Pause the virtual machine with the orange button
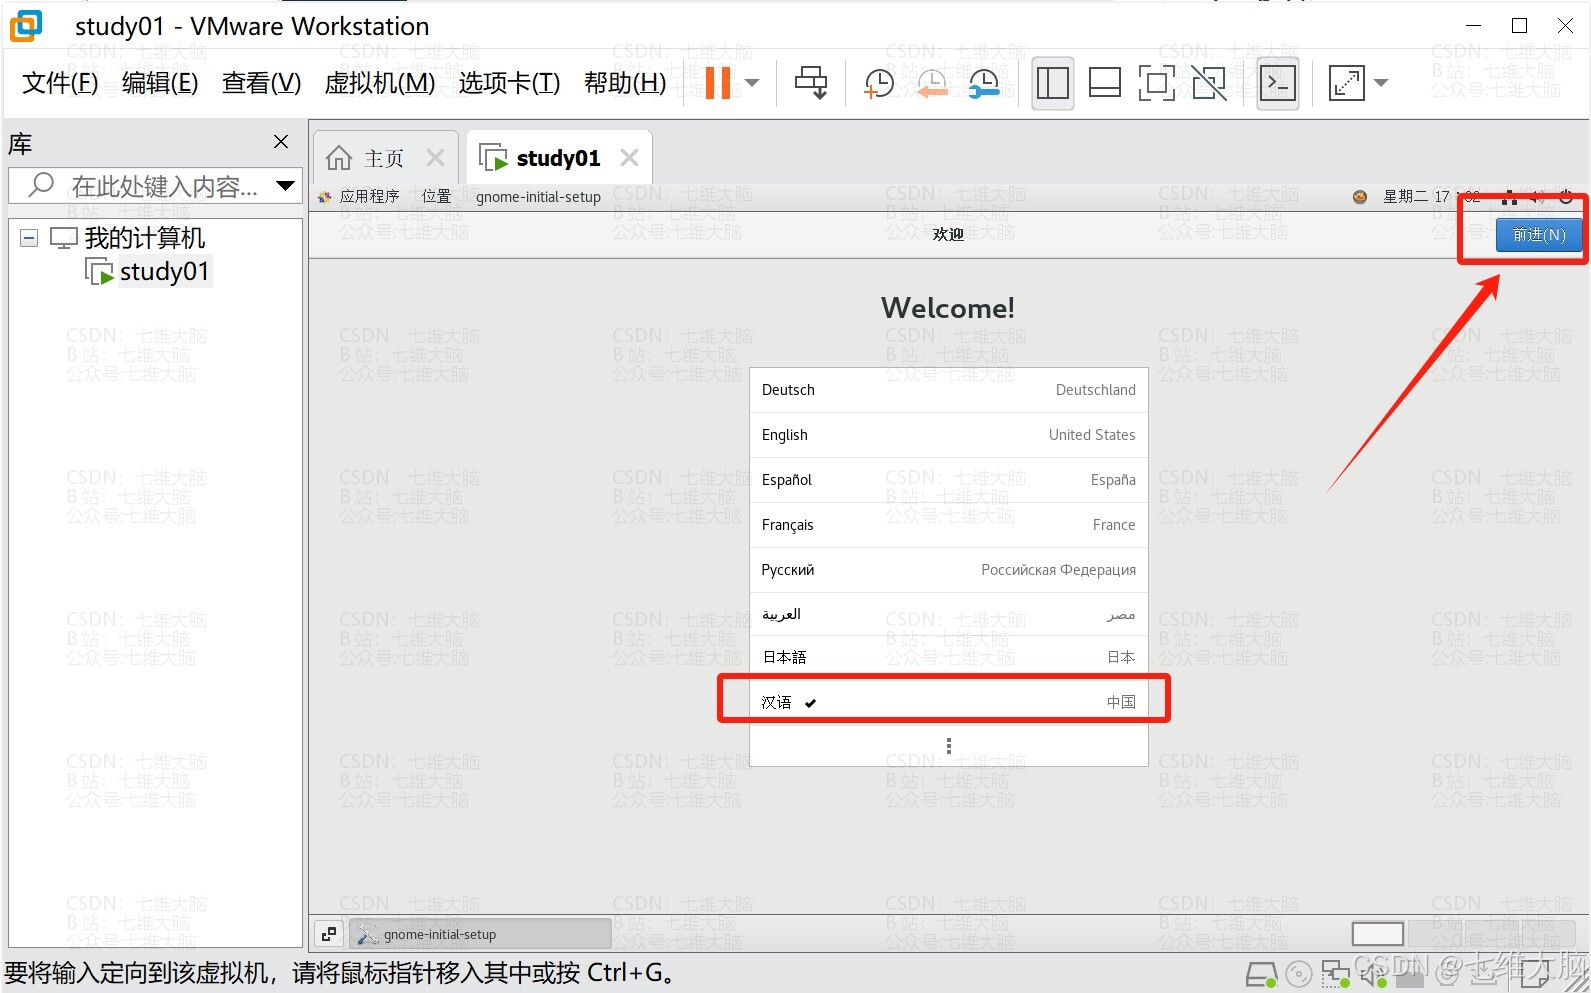Viewport: 1591px width, 993px height. (718, 82)
